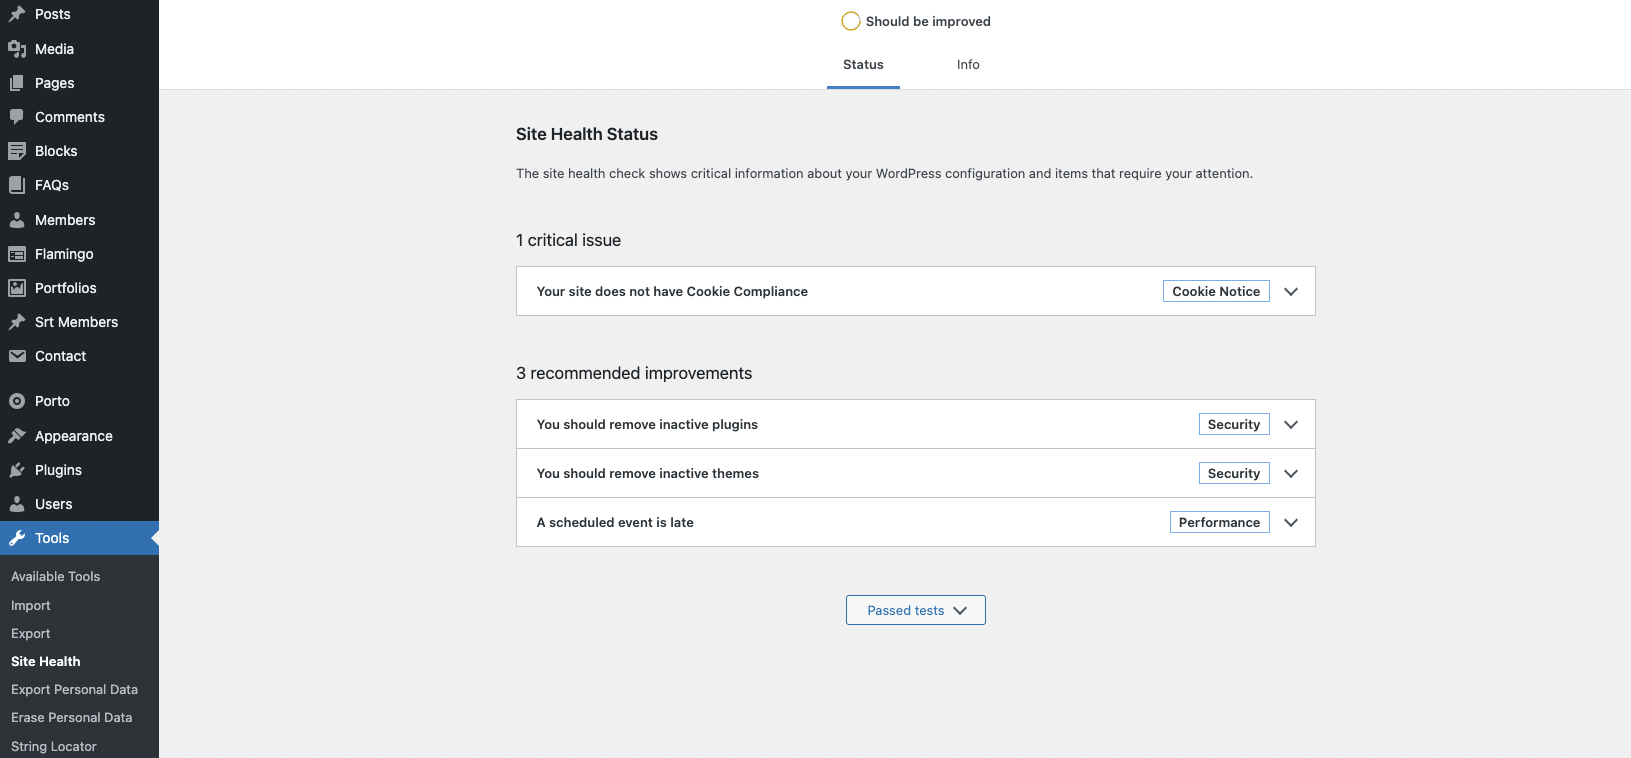The image size is (1631, 758).
Task: Click the Appearance brush icon
Action: pos(17,436)
